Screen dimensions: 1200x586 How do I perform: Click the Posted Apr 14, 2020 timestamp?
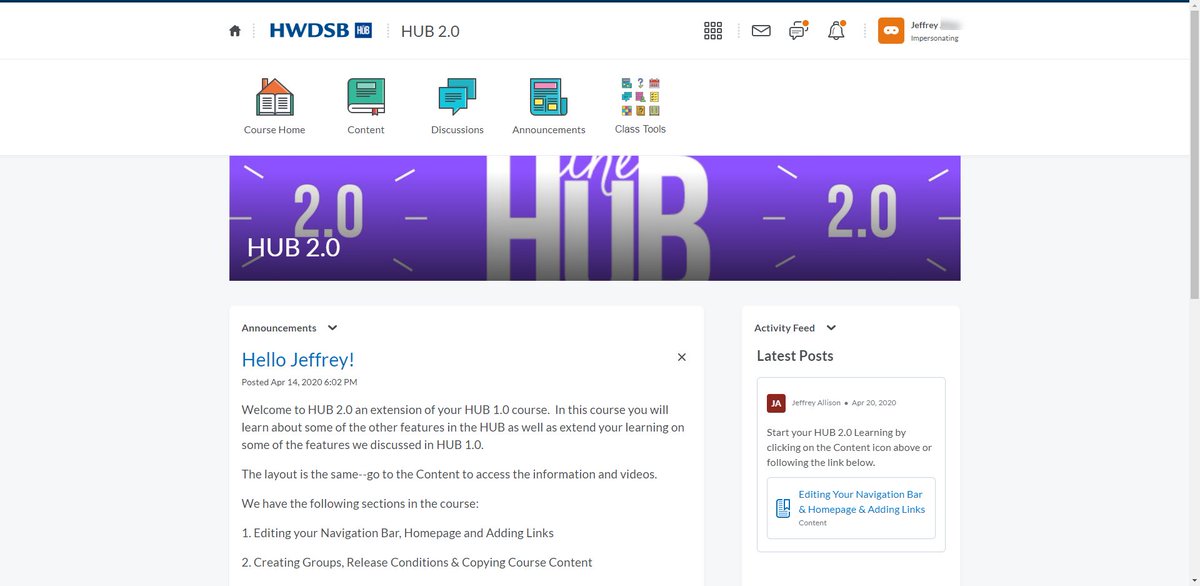click(299, 382)
